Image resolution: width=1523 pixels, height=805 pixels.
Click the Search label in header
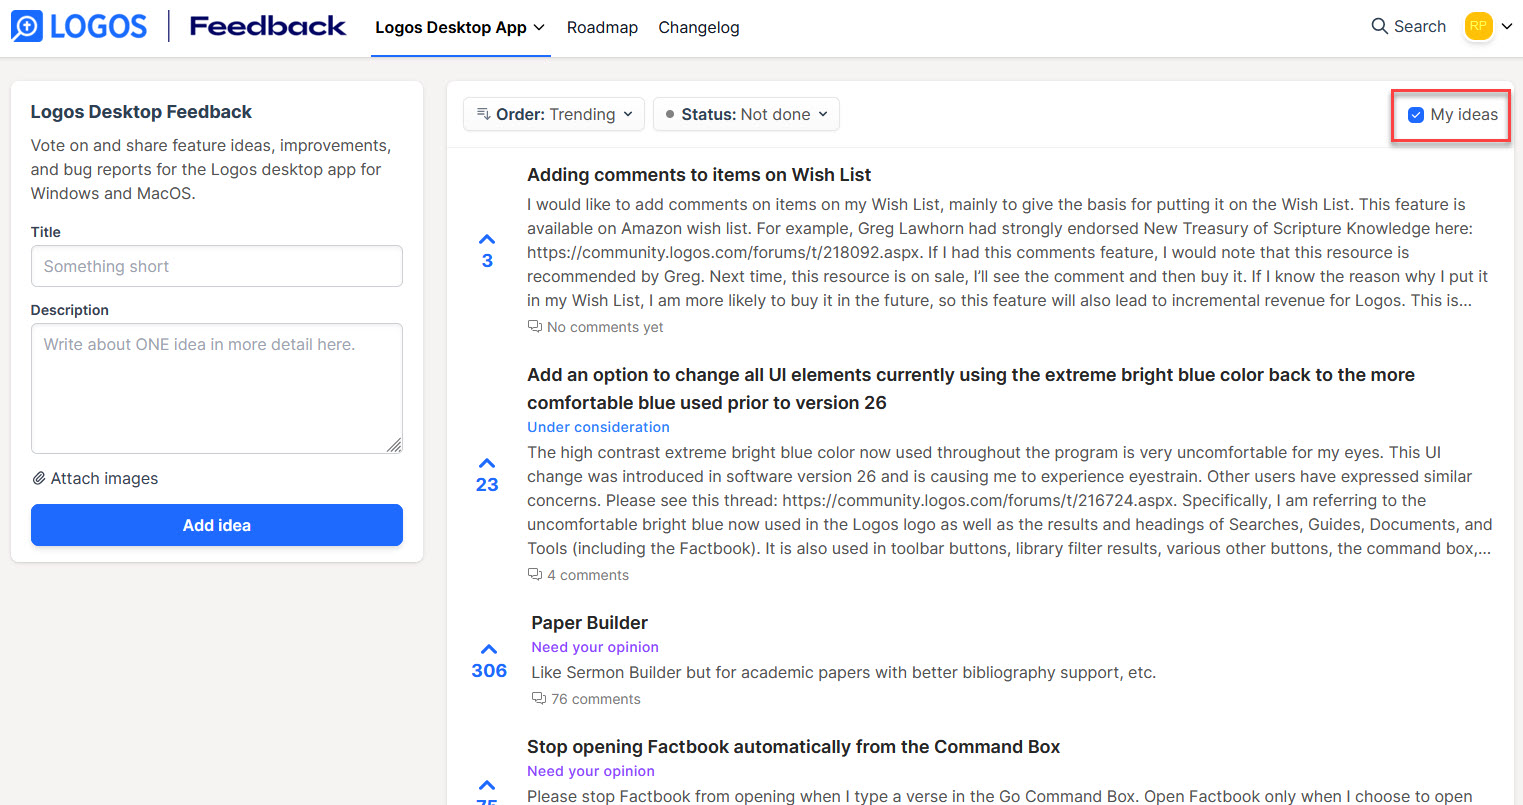coord(1420,26)
